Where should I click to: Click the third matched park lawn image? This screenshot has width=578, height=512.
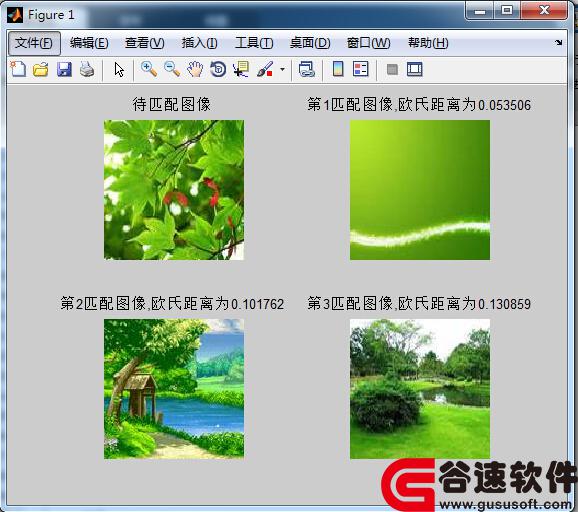(420, 389)
